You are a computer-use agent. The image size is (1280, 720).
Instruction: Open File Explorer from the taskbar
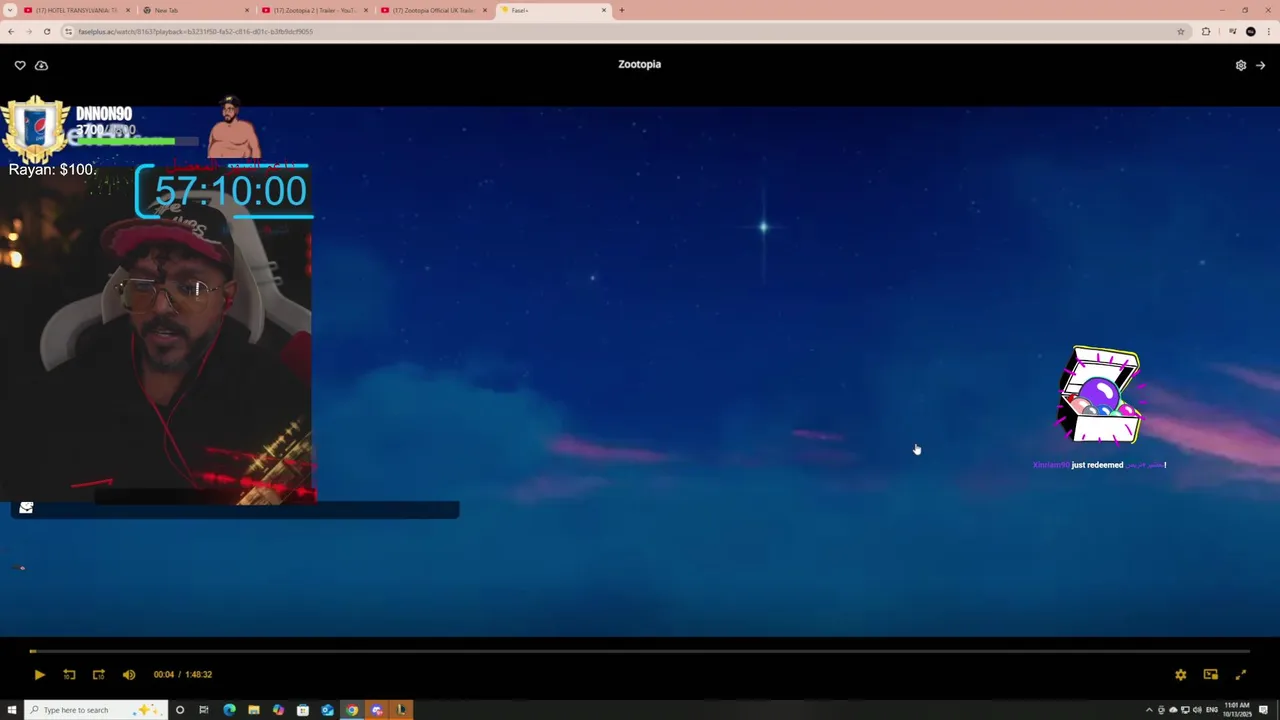click(254, 710)
